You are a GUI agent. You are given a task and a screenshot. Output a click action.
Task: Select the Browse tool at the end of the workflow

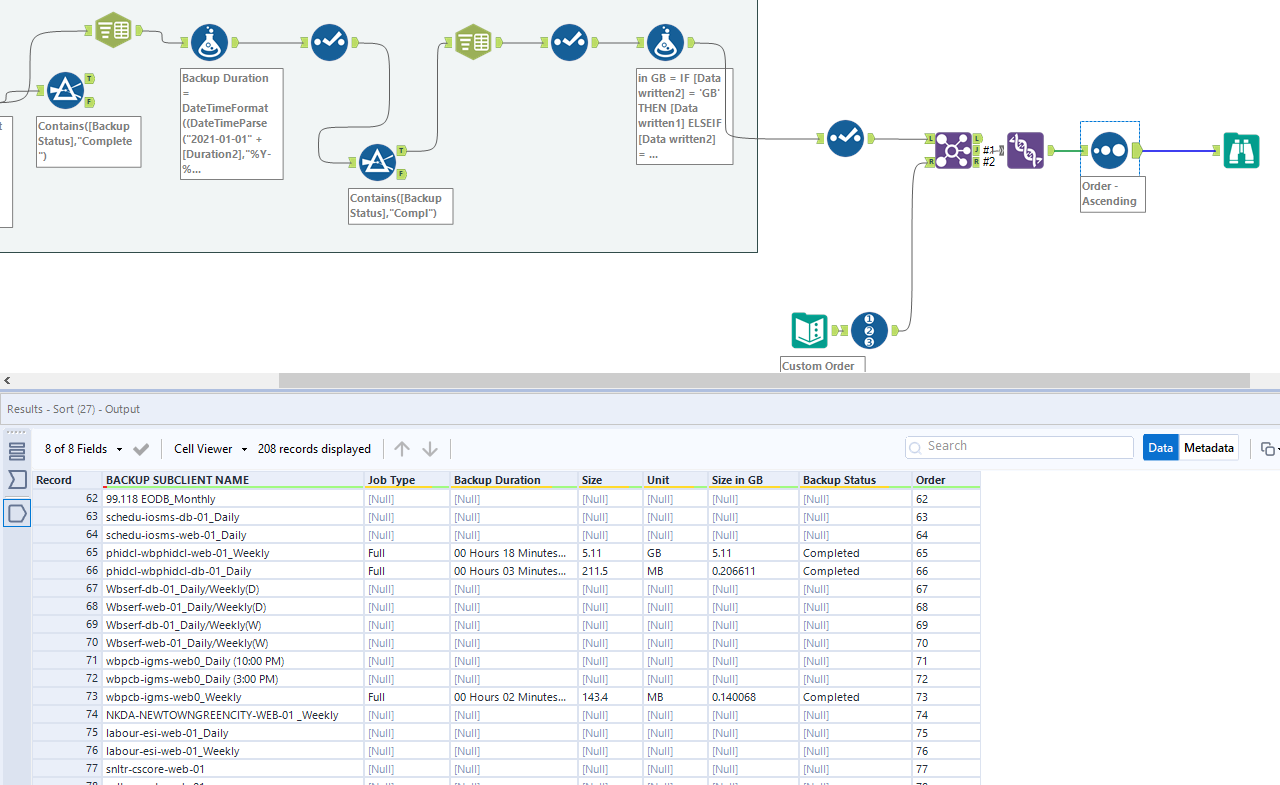point(1241,150)
